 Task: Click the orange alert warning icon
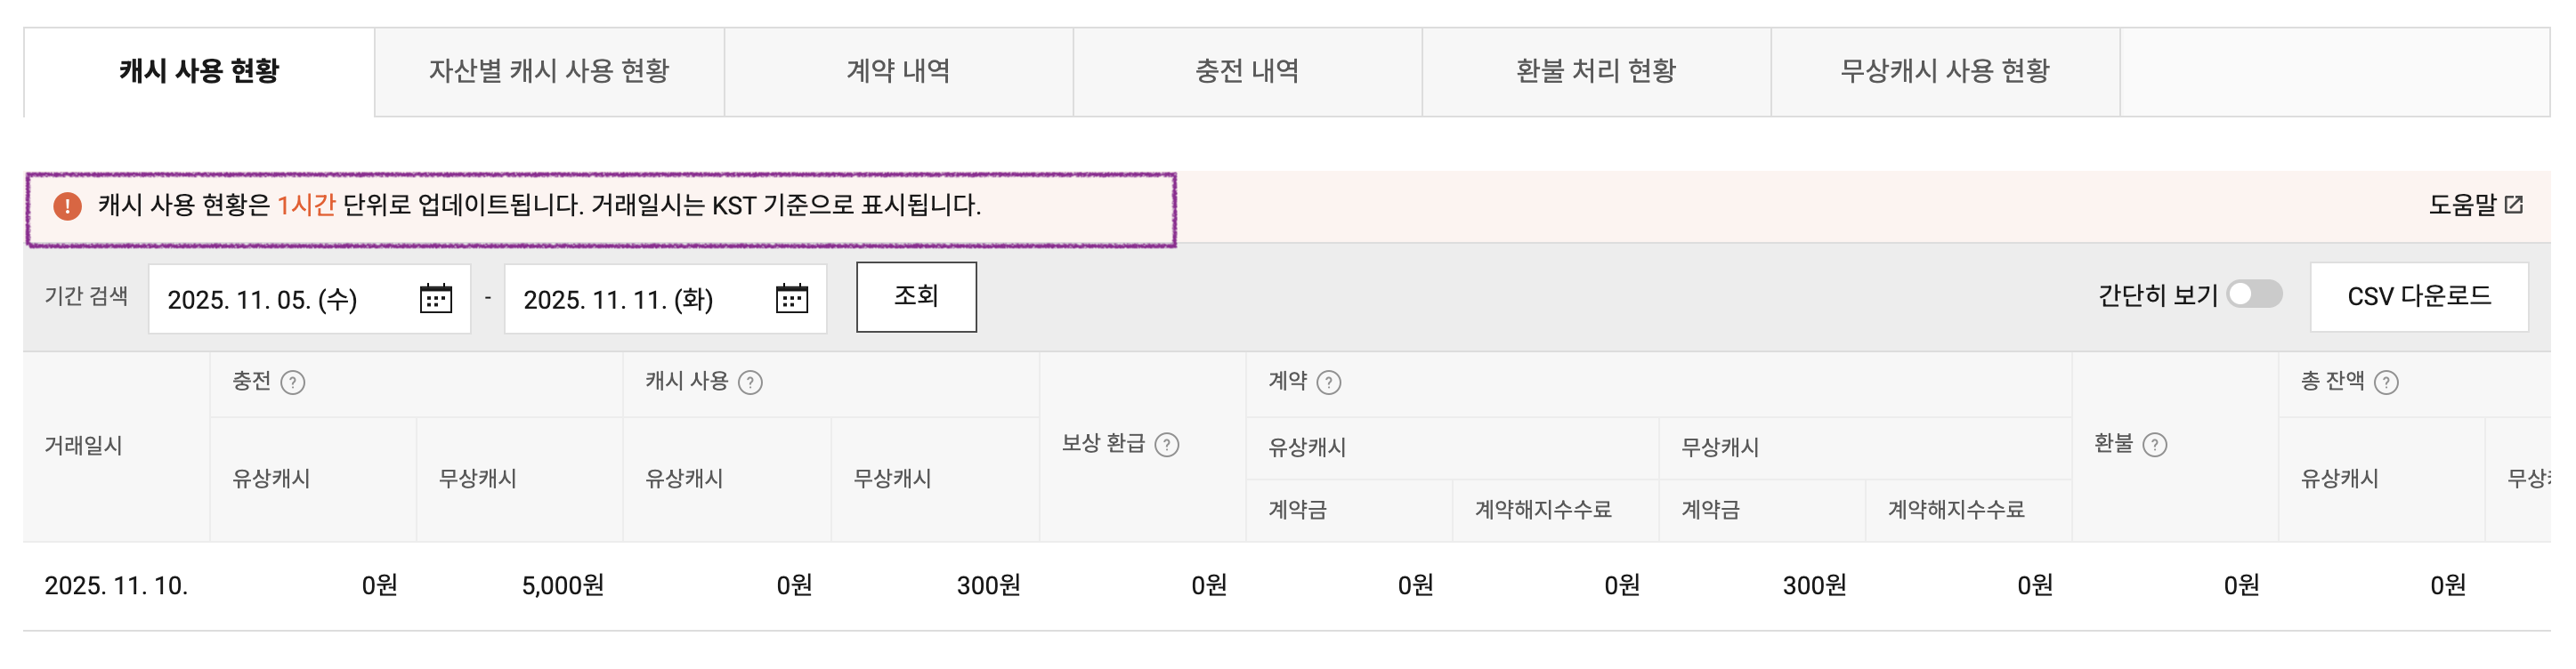[x=67, y=207]
